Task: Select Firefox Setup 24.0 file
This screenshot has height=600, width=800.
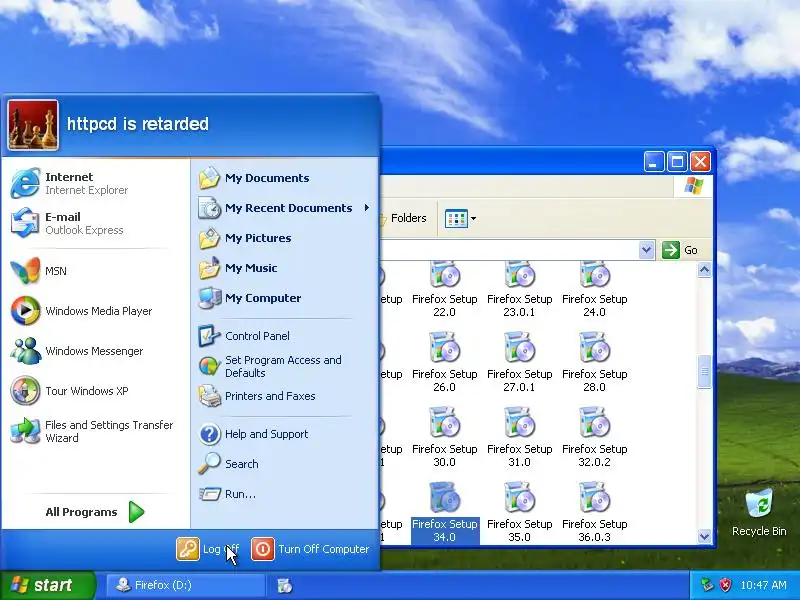Action: (x=594, y=290)
